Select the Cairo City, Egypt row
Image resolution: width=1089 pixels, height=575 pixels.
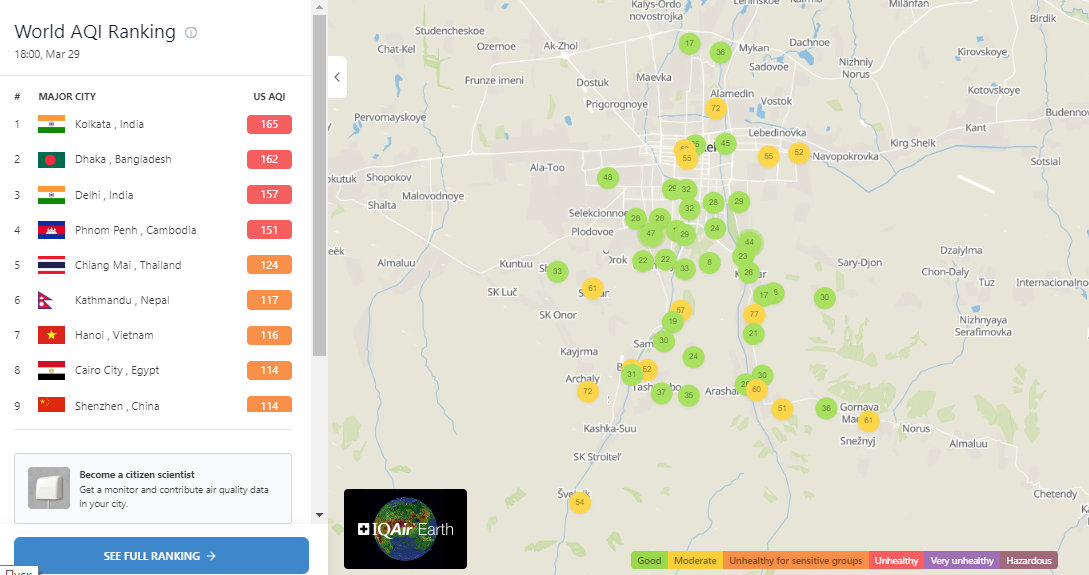153,370
